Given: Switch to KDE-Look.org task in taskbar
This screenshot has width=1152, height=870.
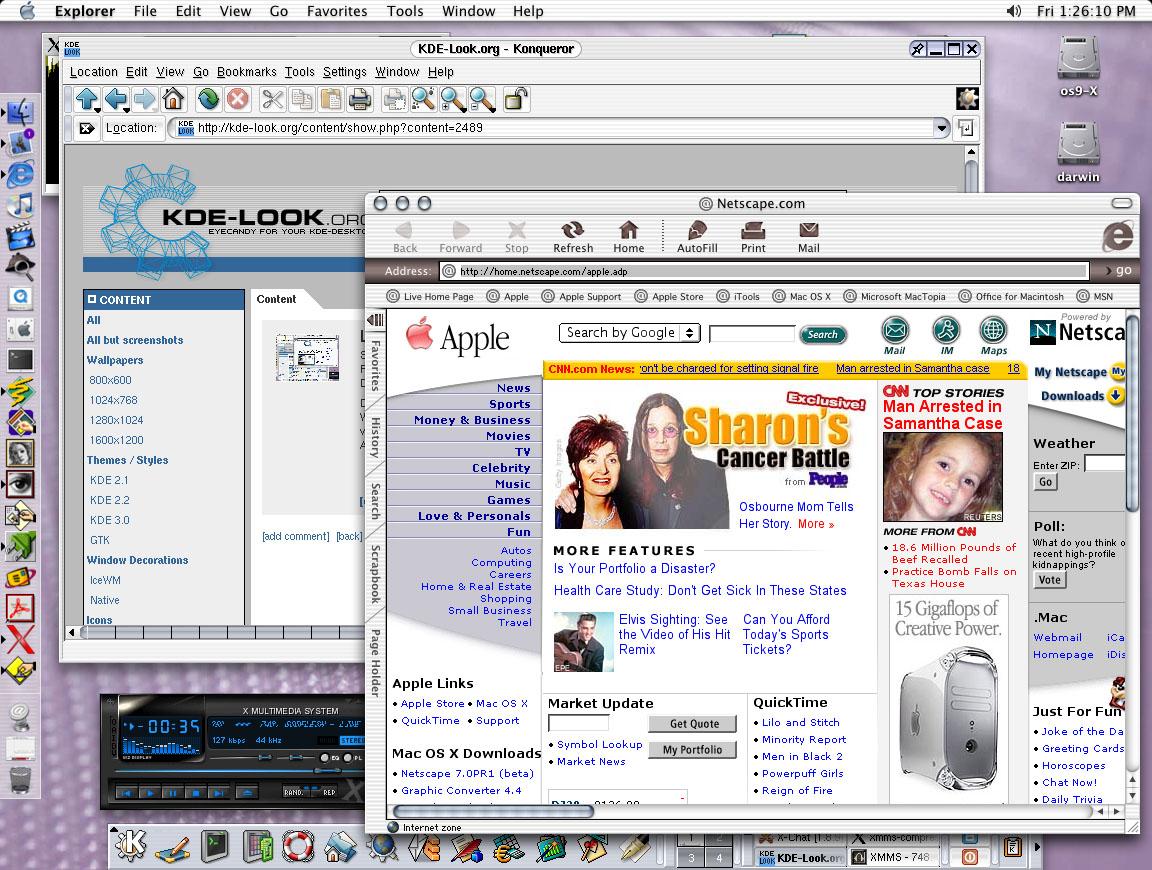Looking at the screenshot, I should click(x=801, y=858).
